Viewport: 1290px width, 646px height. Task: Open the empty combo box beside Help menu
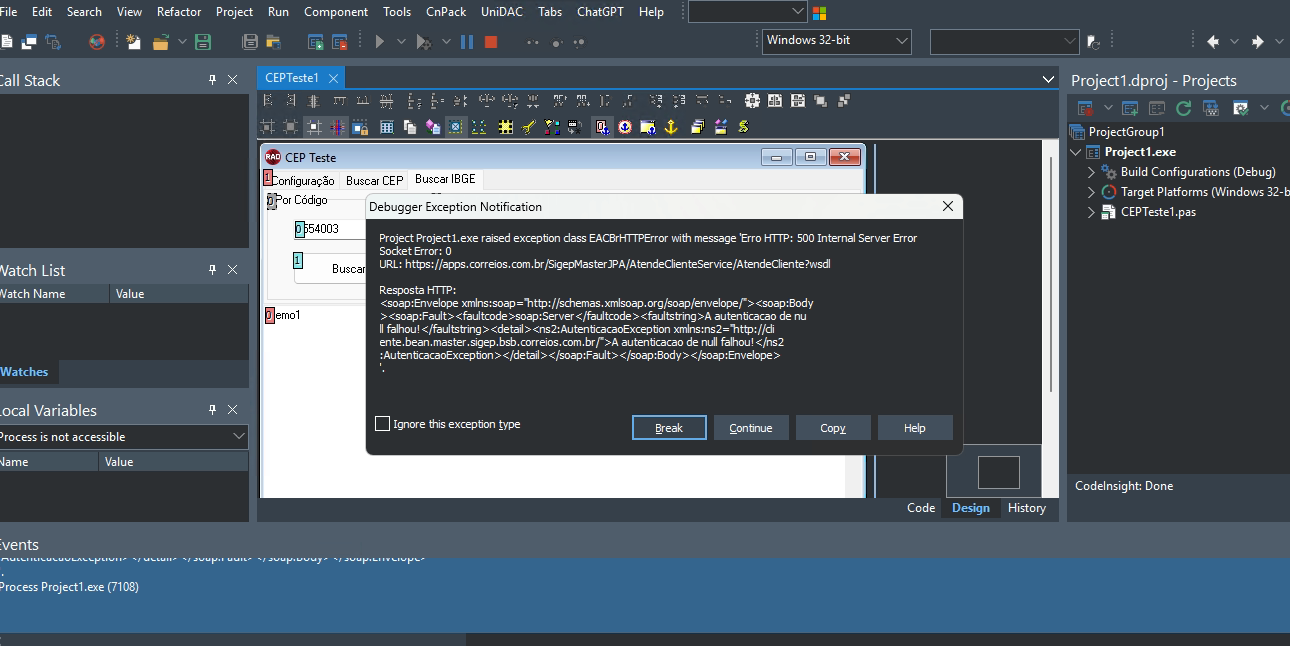click(747, 12)
